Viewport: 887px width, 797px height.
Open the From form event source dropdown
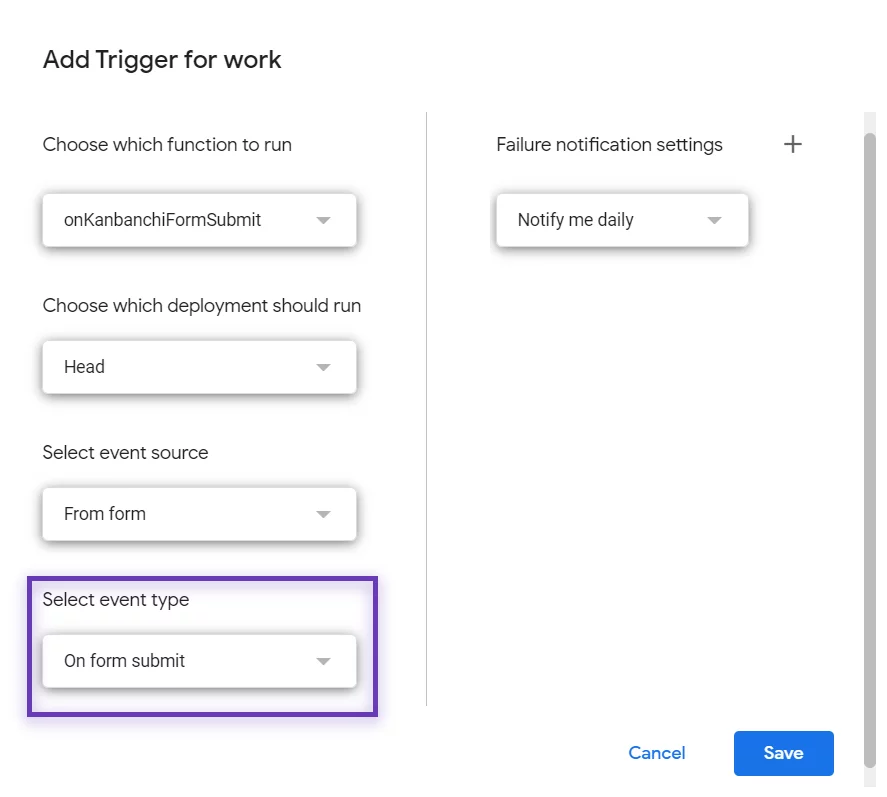[x=199, y=514]
